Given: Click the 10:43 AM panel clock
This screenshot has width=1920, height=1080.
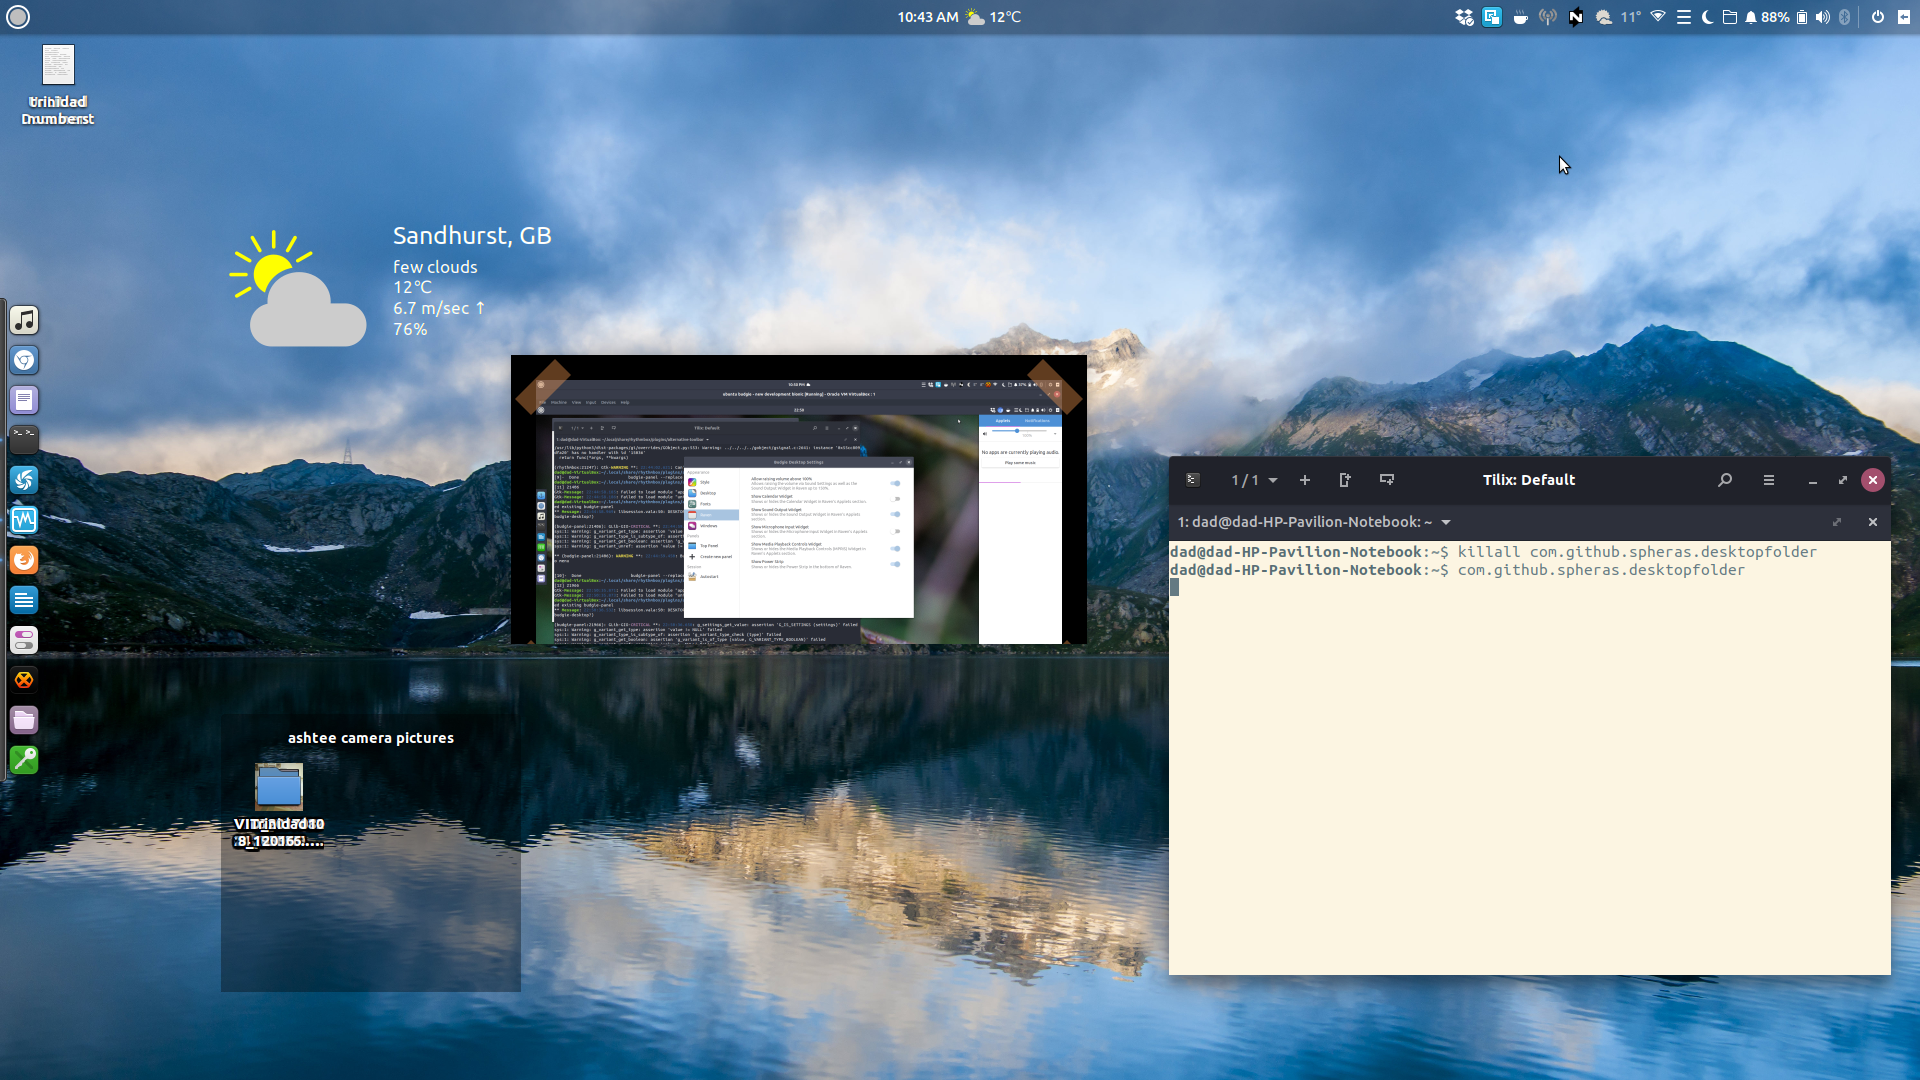Looking at the screenshot, I should (927, 17).
